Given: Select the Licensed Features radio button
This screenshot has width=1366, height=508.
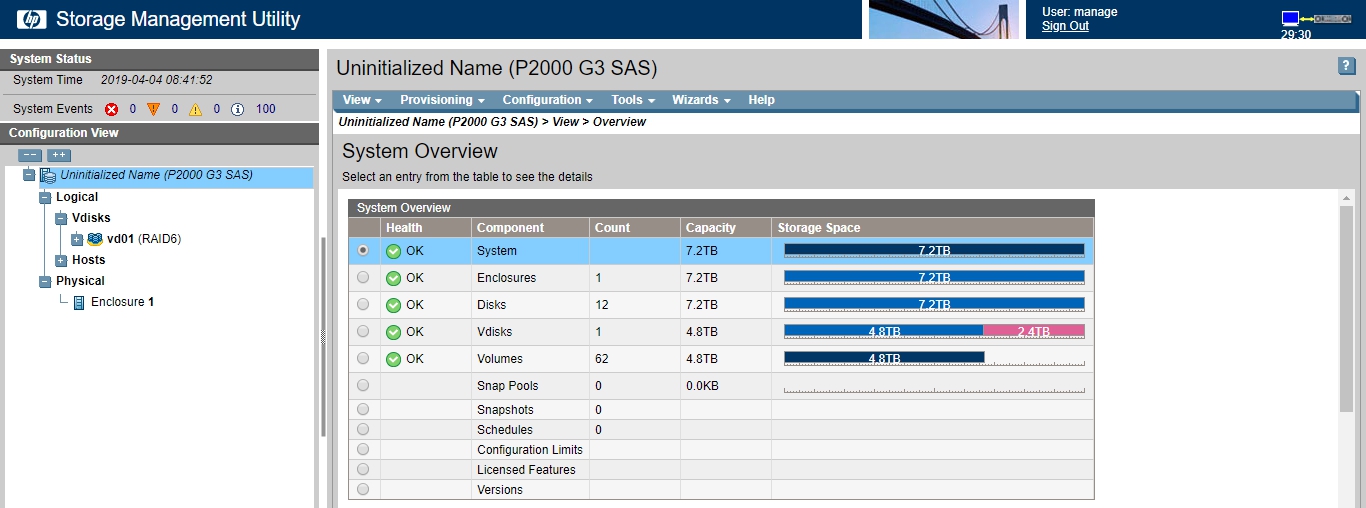Looking at the screenshot, I should [362, 469].
